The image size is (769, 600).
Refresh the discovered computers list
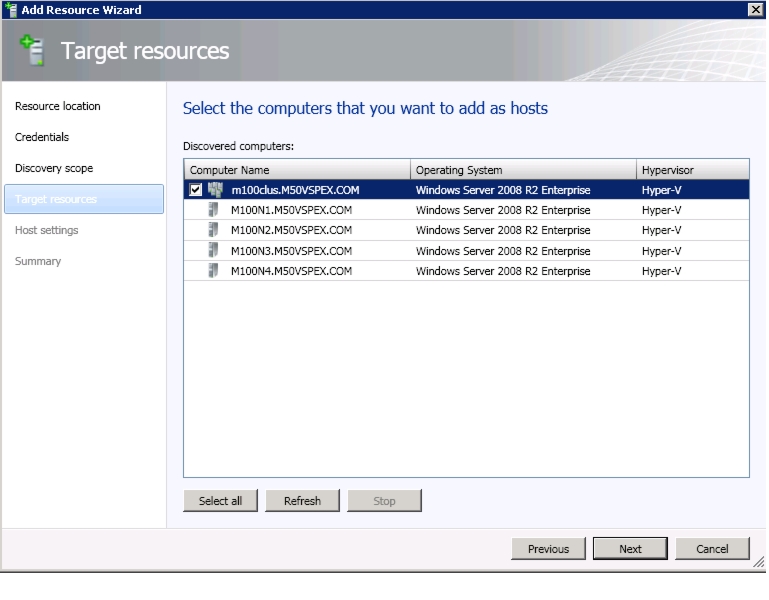click(x=302, y=501)
